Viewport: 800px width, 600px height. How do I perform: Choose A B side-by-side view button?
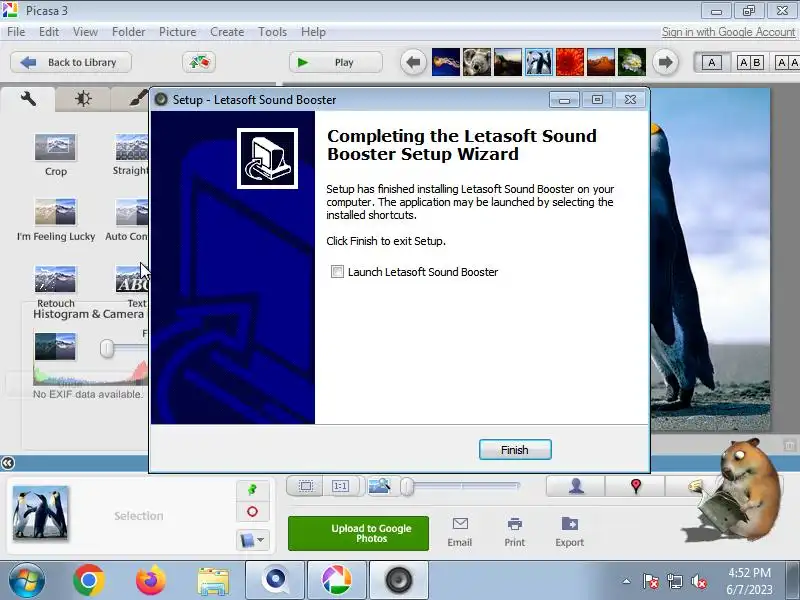(x=750, y=63)
